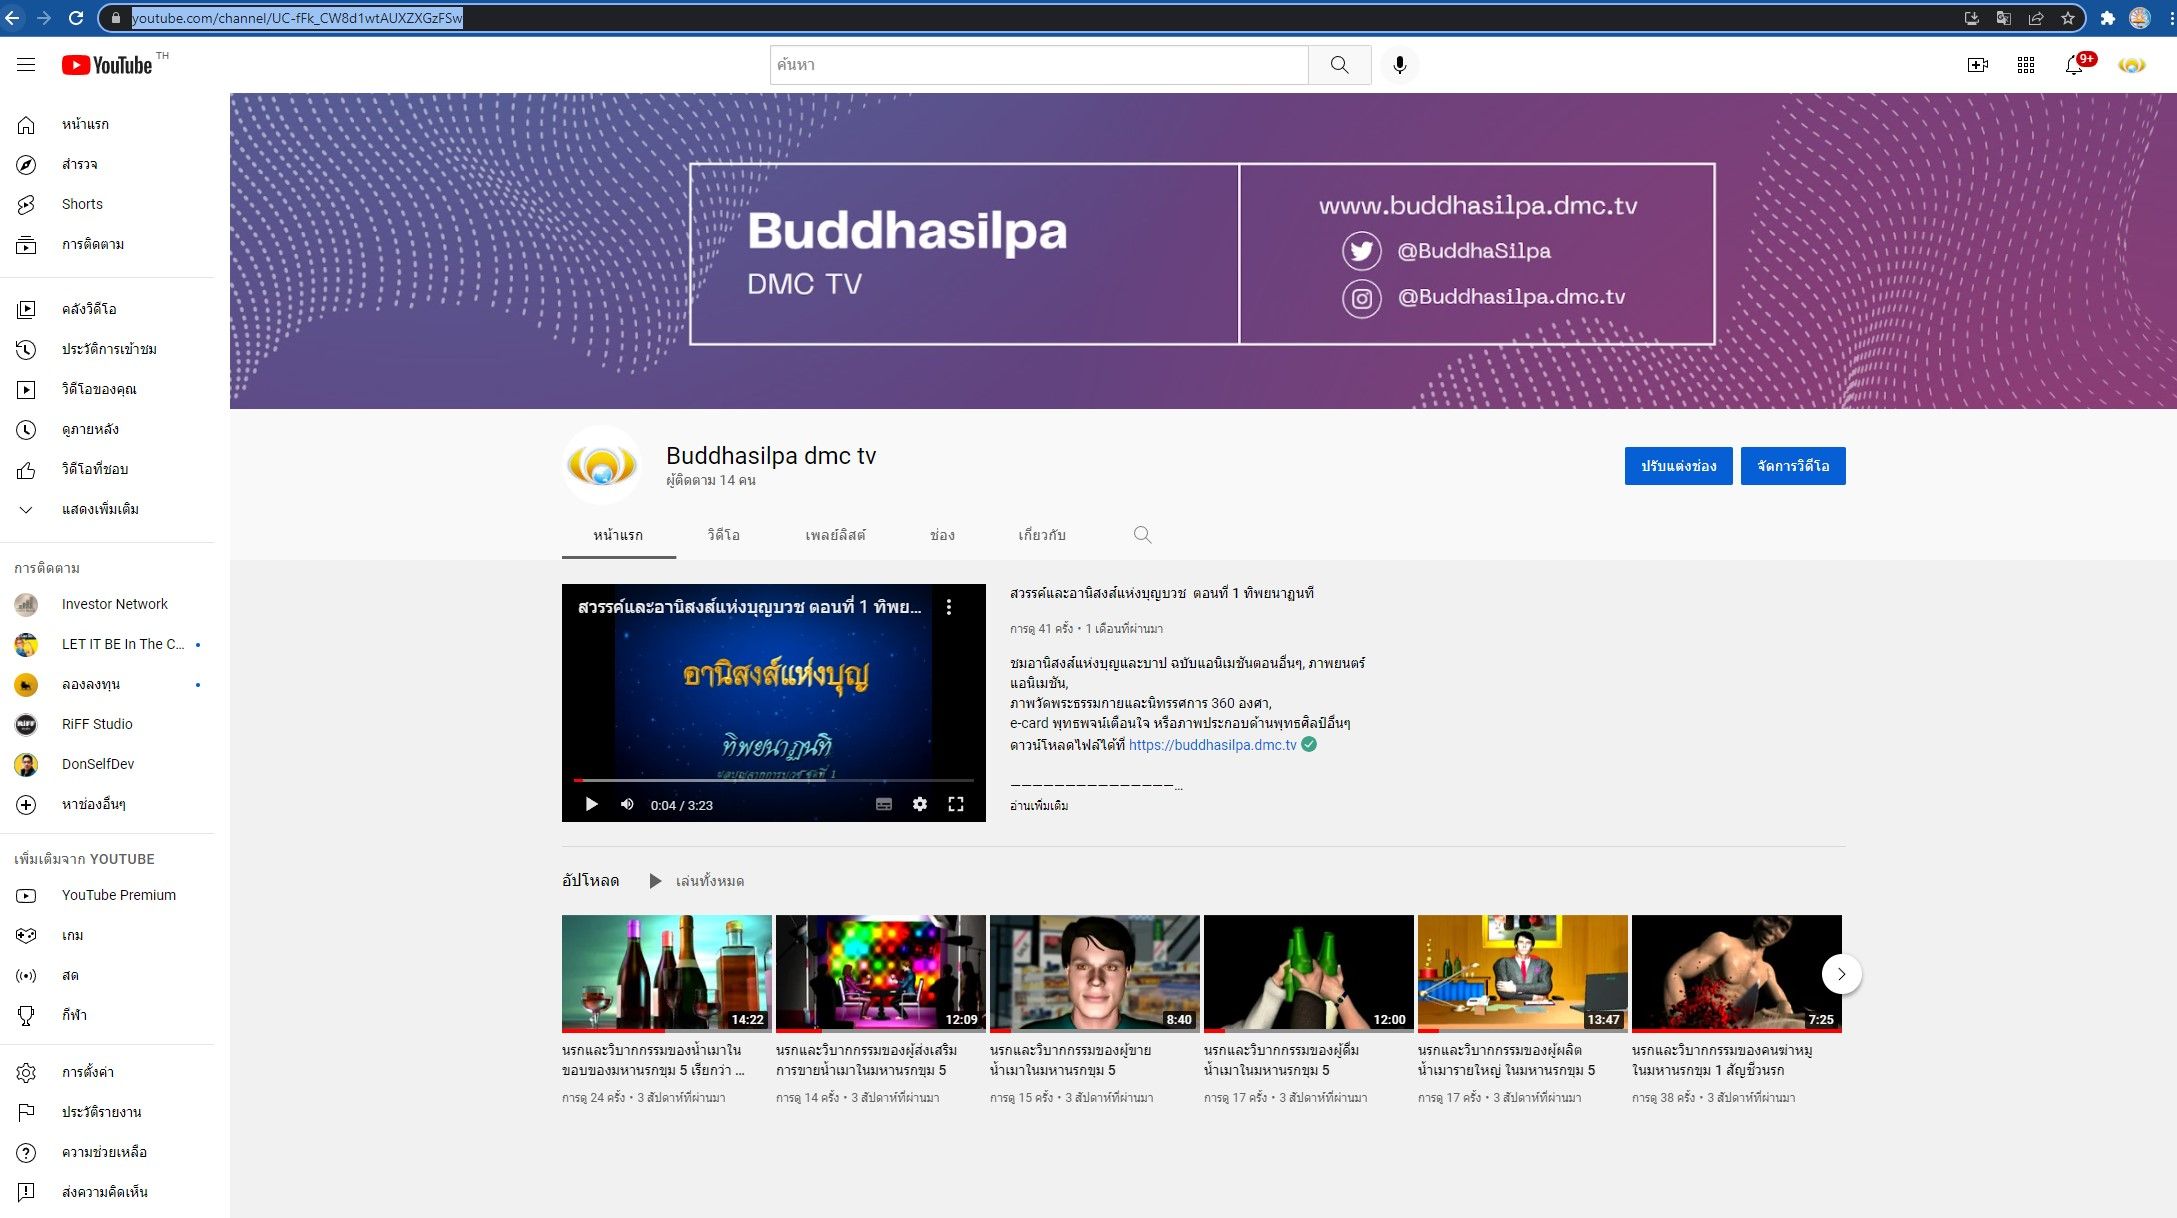The height and width of the screenshot is (1218, 2177).
Task: Open the create video camera icon
Action: (x=1977, y=65)
